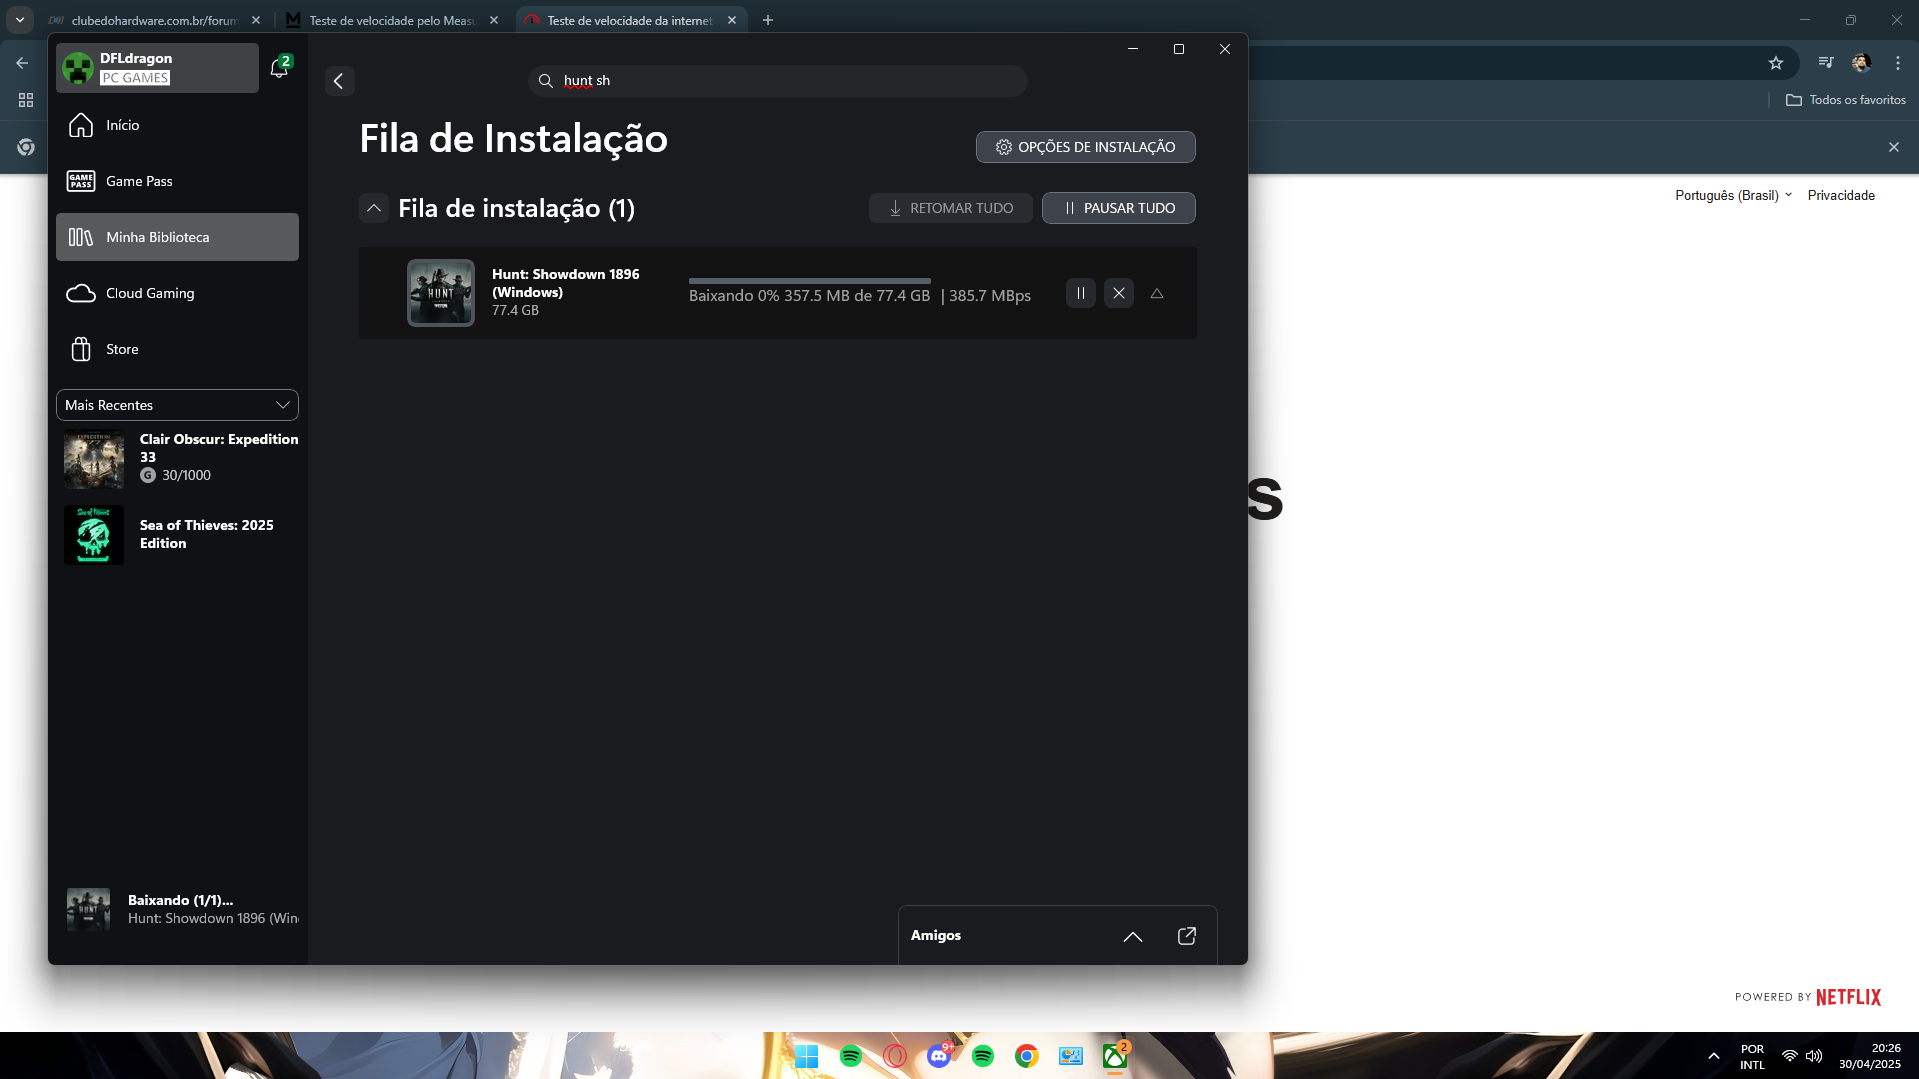
Task: Click PAUSAR TUDO button
Action: (x=1118, y=208)
